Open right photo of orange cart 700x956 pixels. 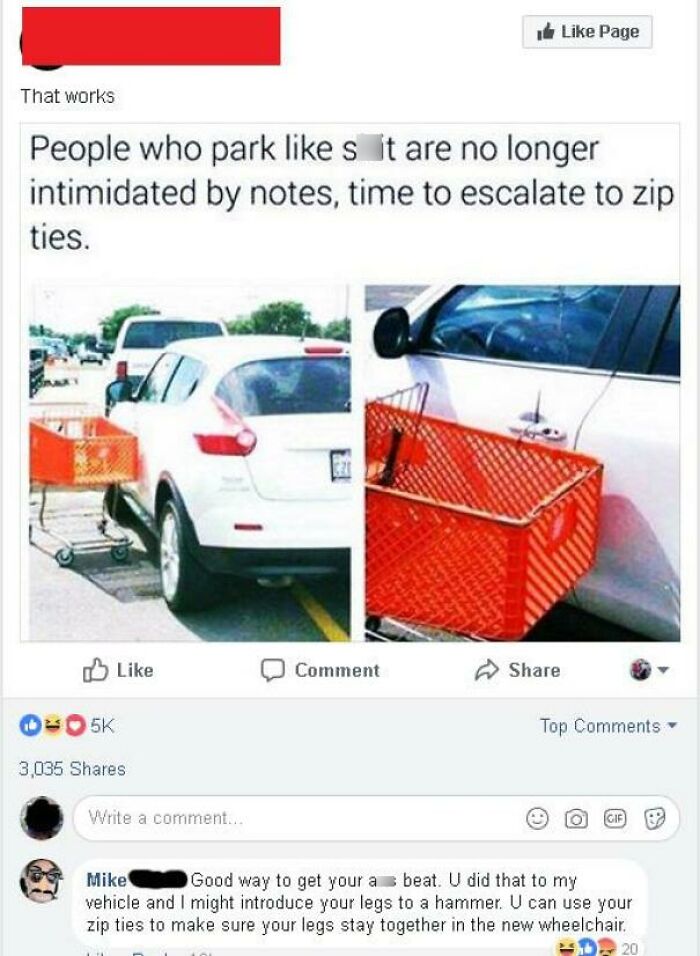(523, 462)
